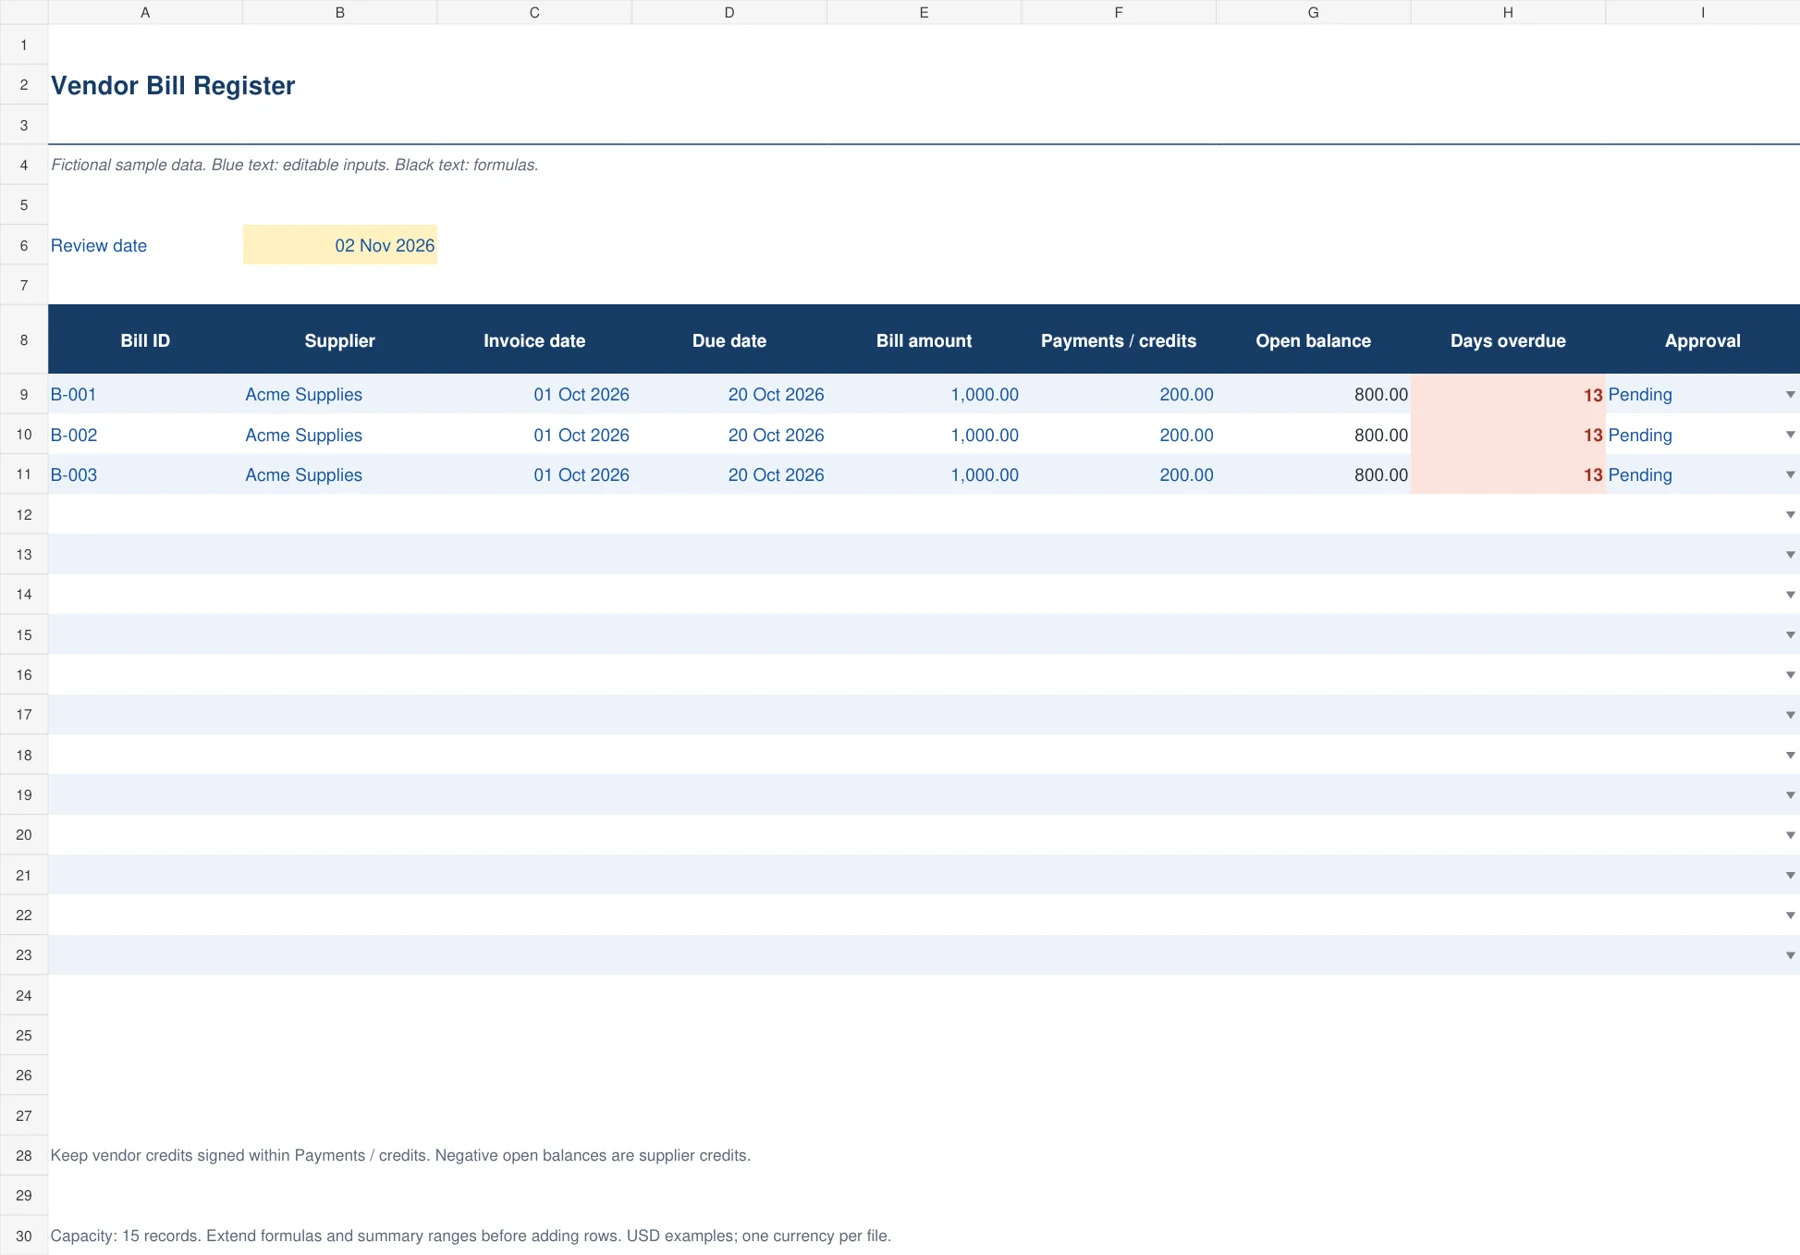Image resolution: width=1800 pixels, height=1255 pixels.
Task: Click the Supplier table header cell
Action: tap(340, 340)
